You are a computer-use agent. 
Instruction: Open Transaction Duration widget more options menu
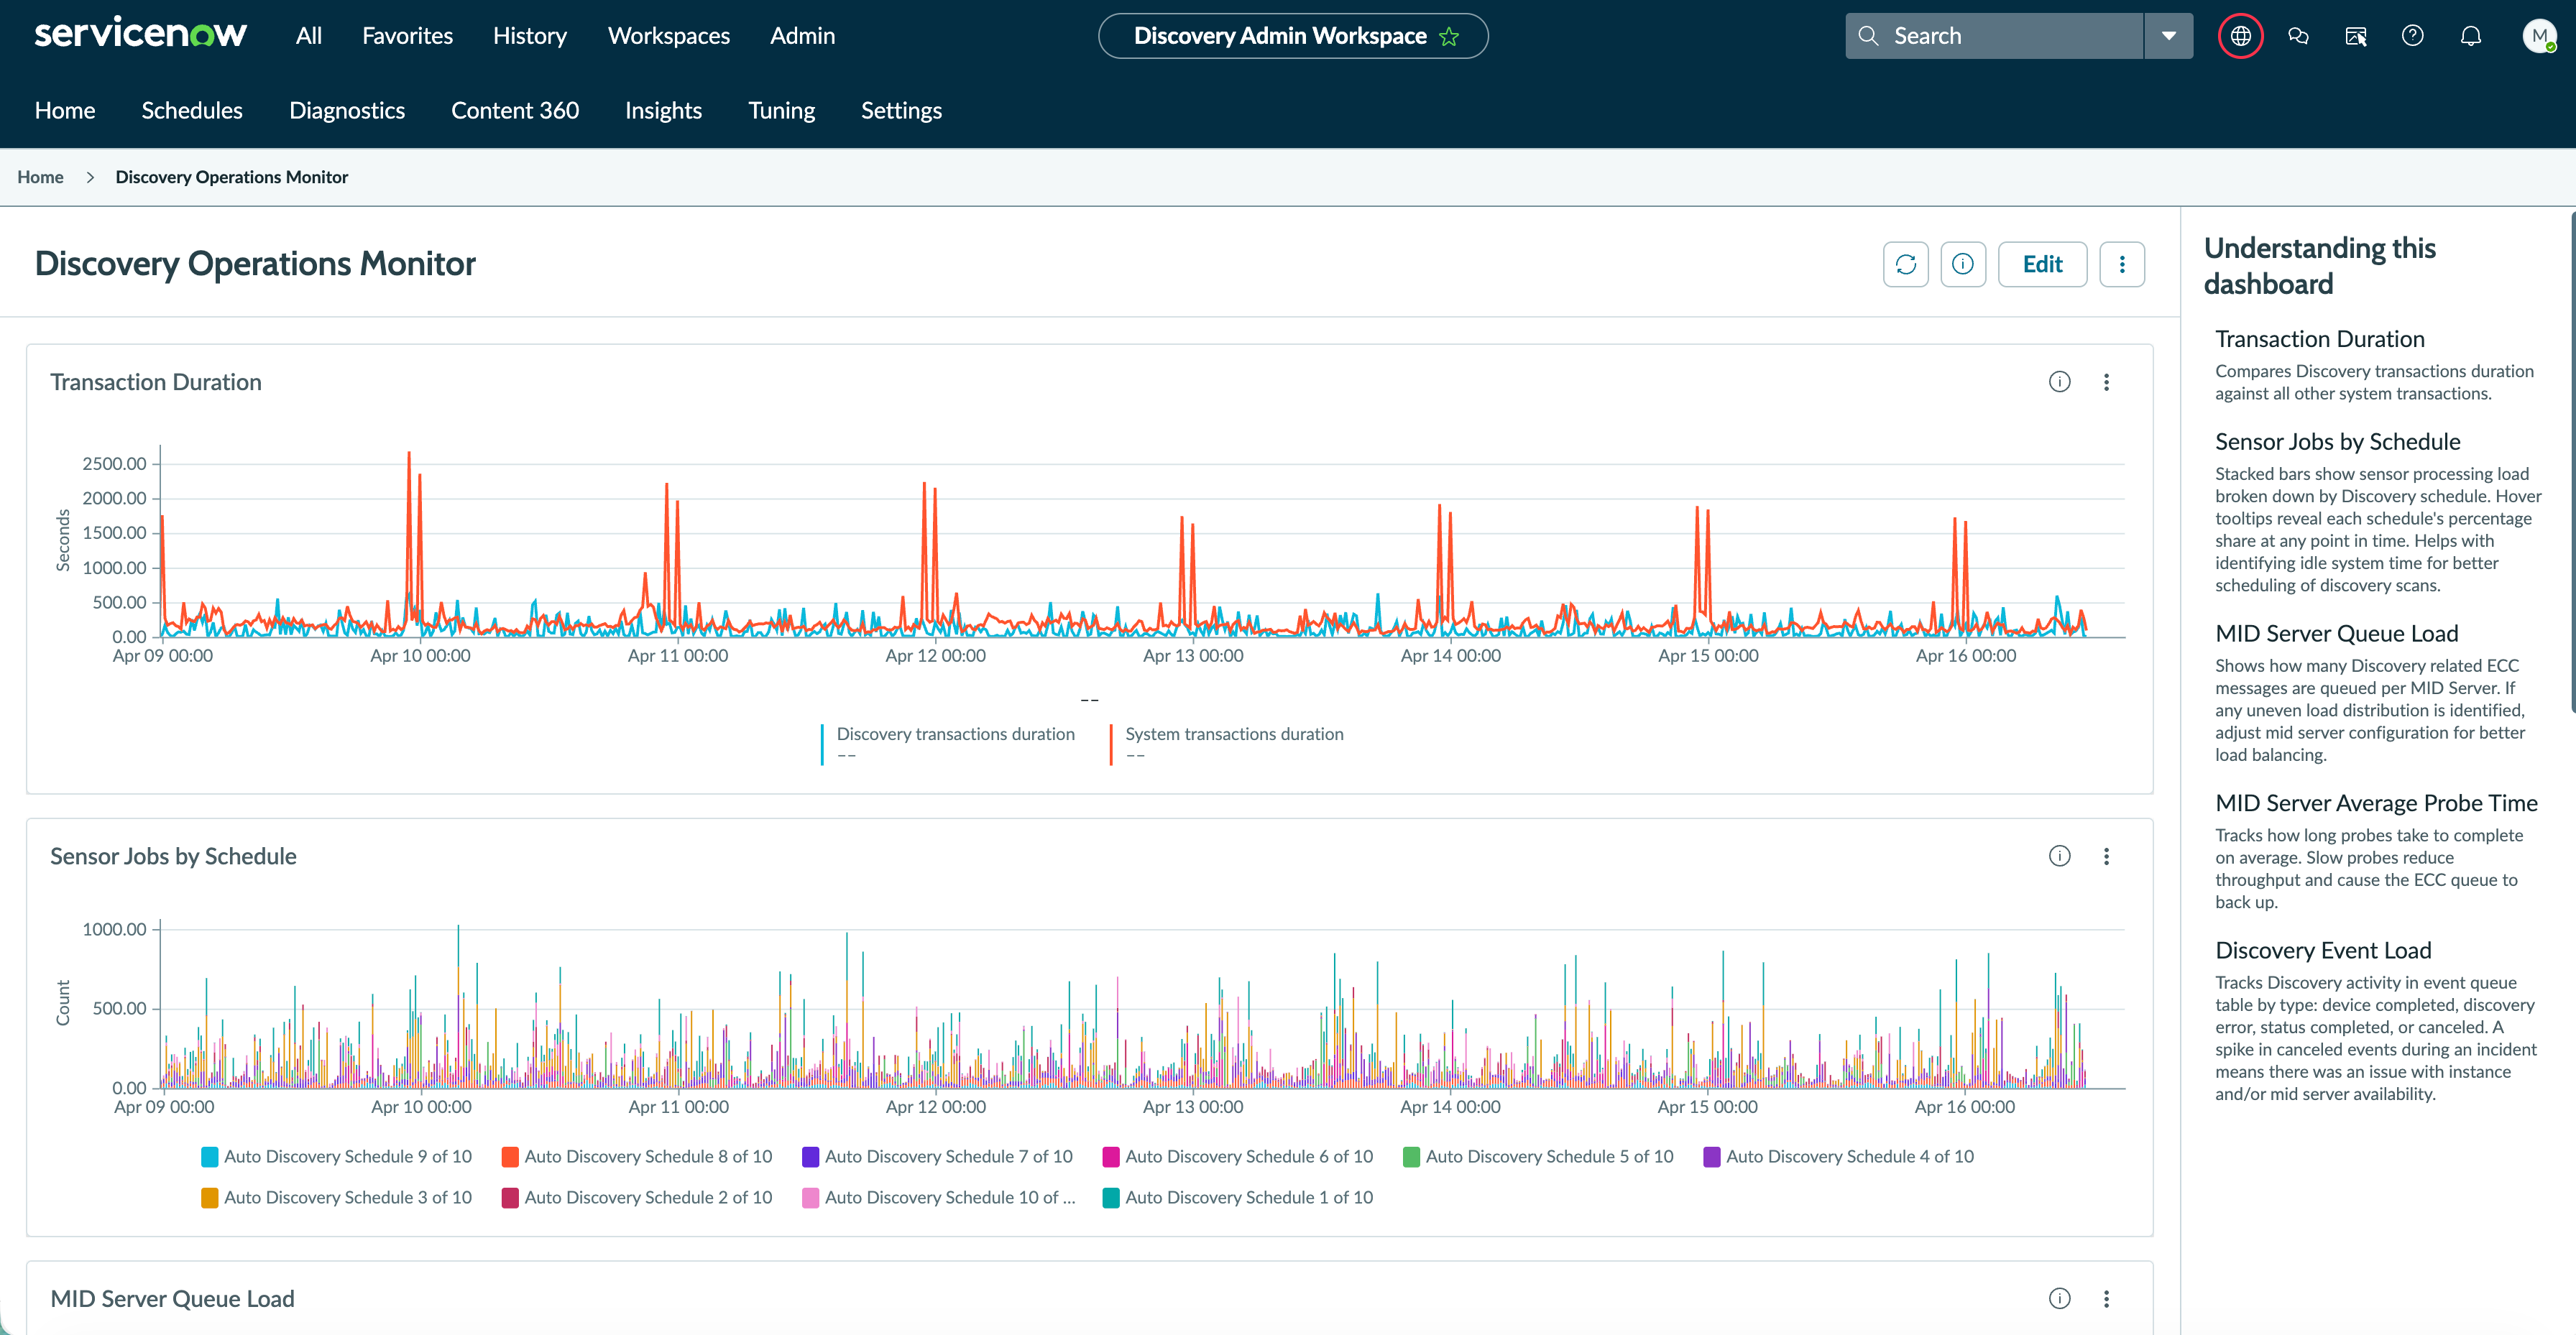(x=2106, y=382)
